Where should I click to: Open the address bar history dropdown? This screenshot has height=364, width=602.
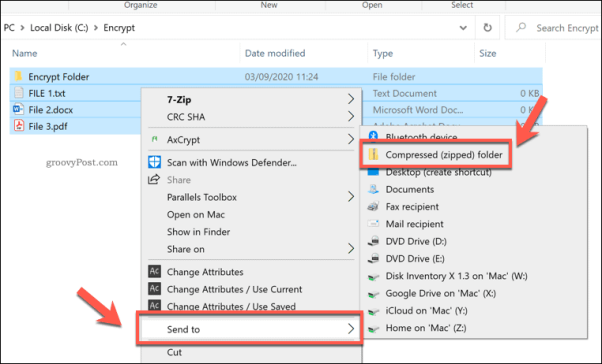463,28
